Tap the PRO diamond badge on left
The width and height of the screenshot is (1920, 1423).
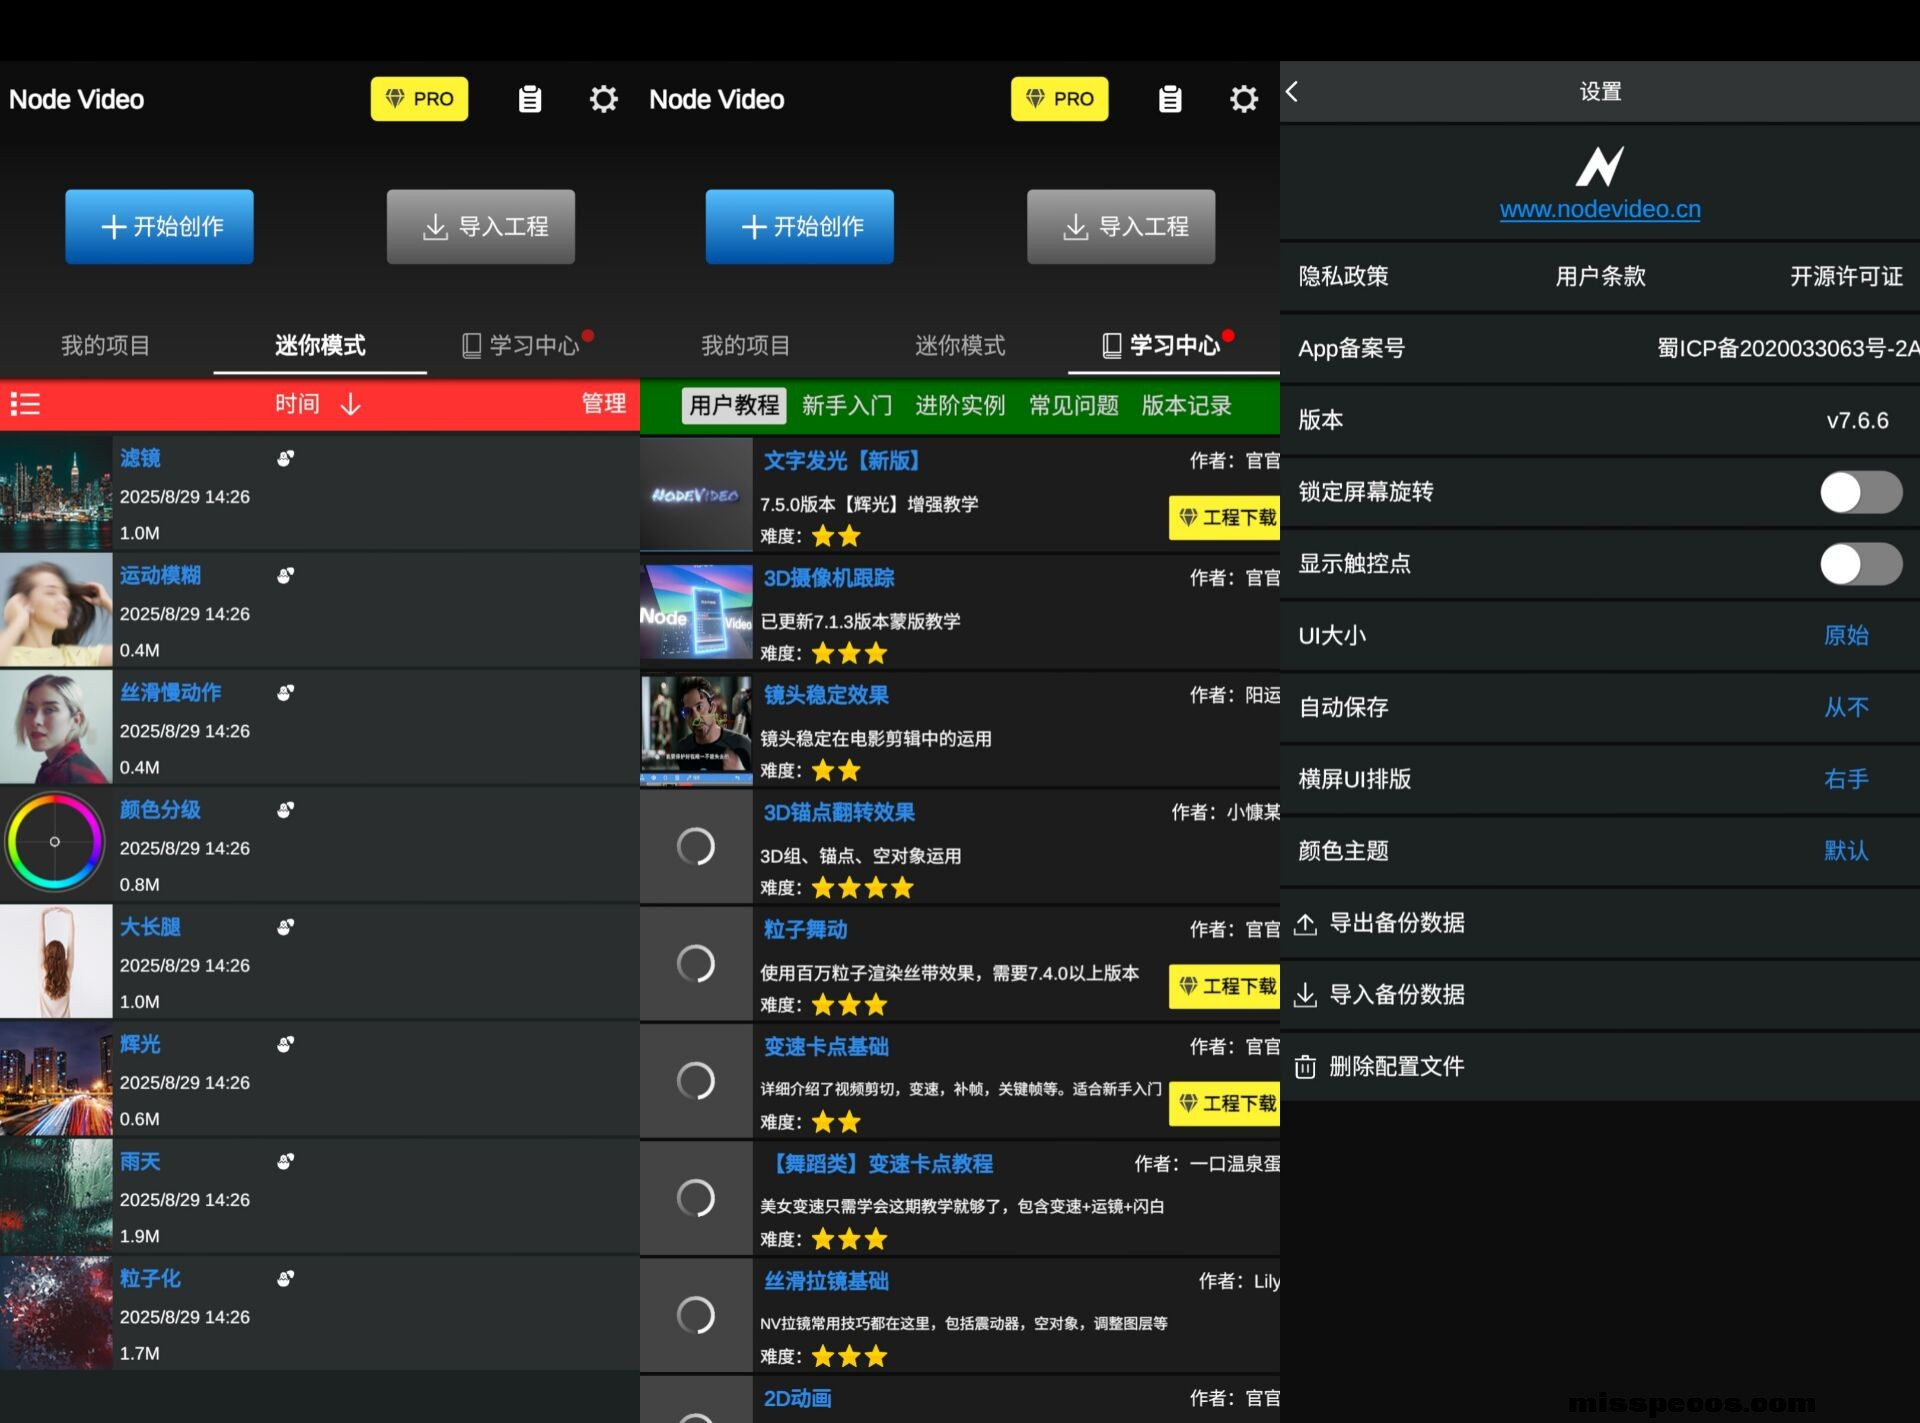[419, 99]
